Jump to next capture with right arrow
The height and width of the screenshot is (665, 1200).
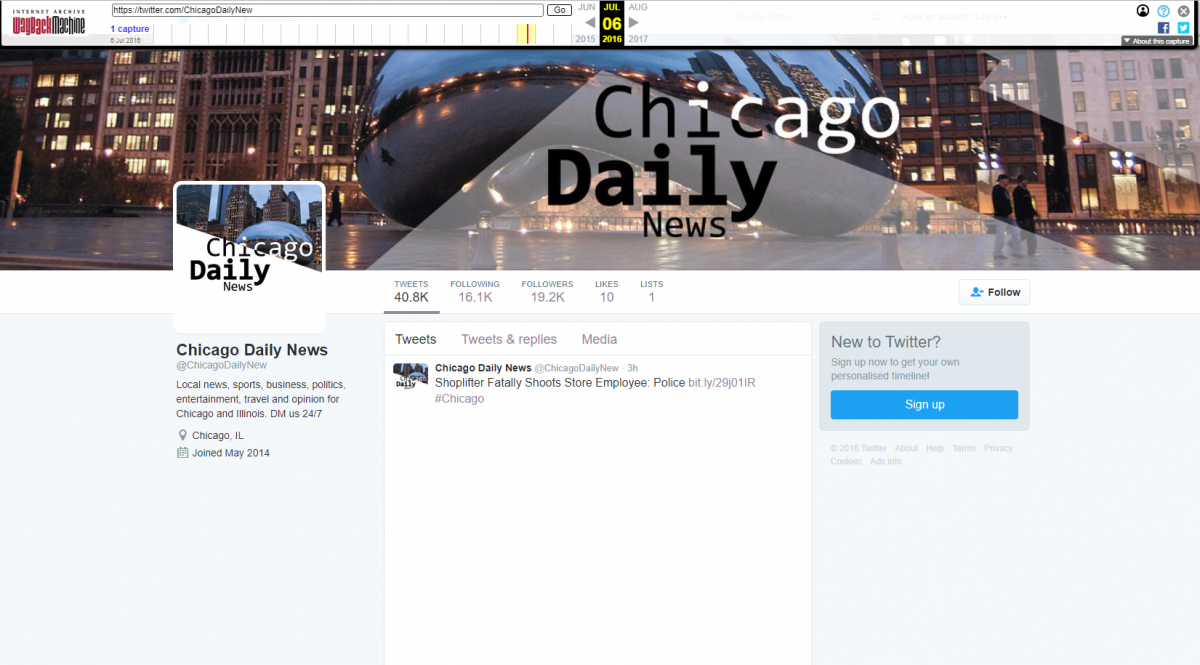(633, 22)
